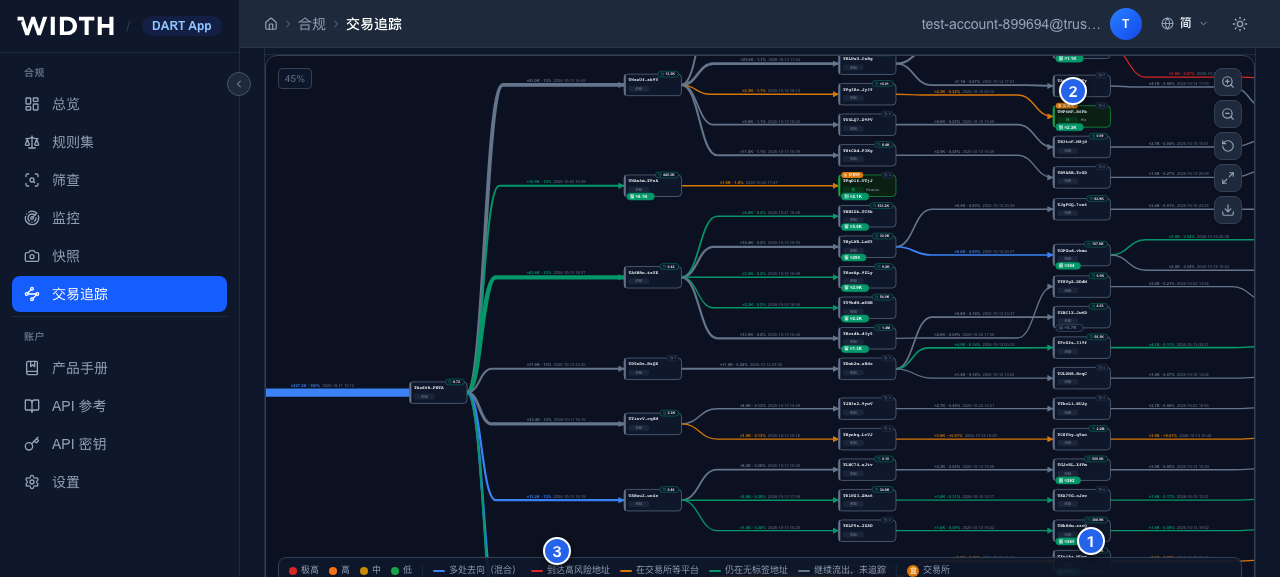Open the API 参考 reference
Image resolution: width=1280 pixels, height=577 pixels.
pos(119,406)
